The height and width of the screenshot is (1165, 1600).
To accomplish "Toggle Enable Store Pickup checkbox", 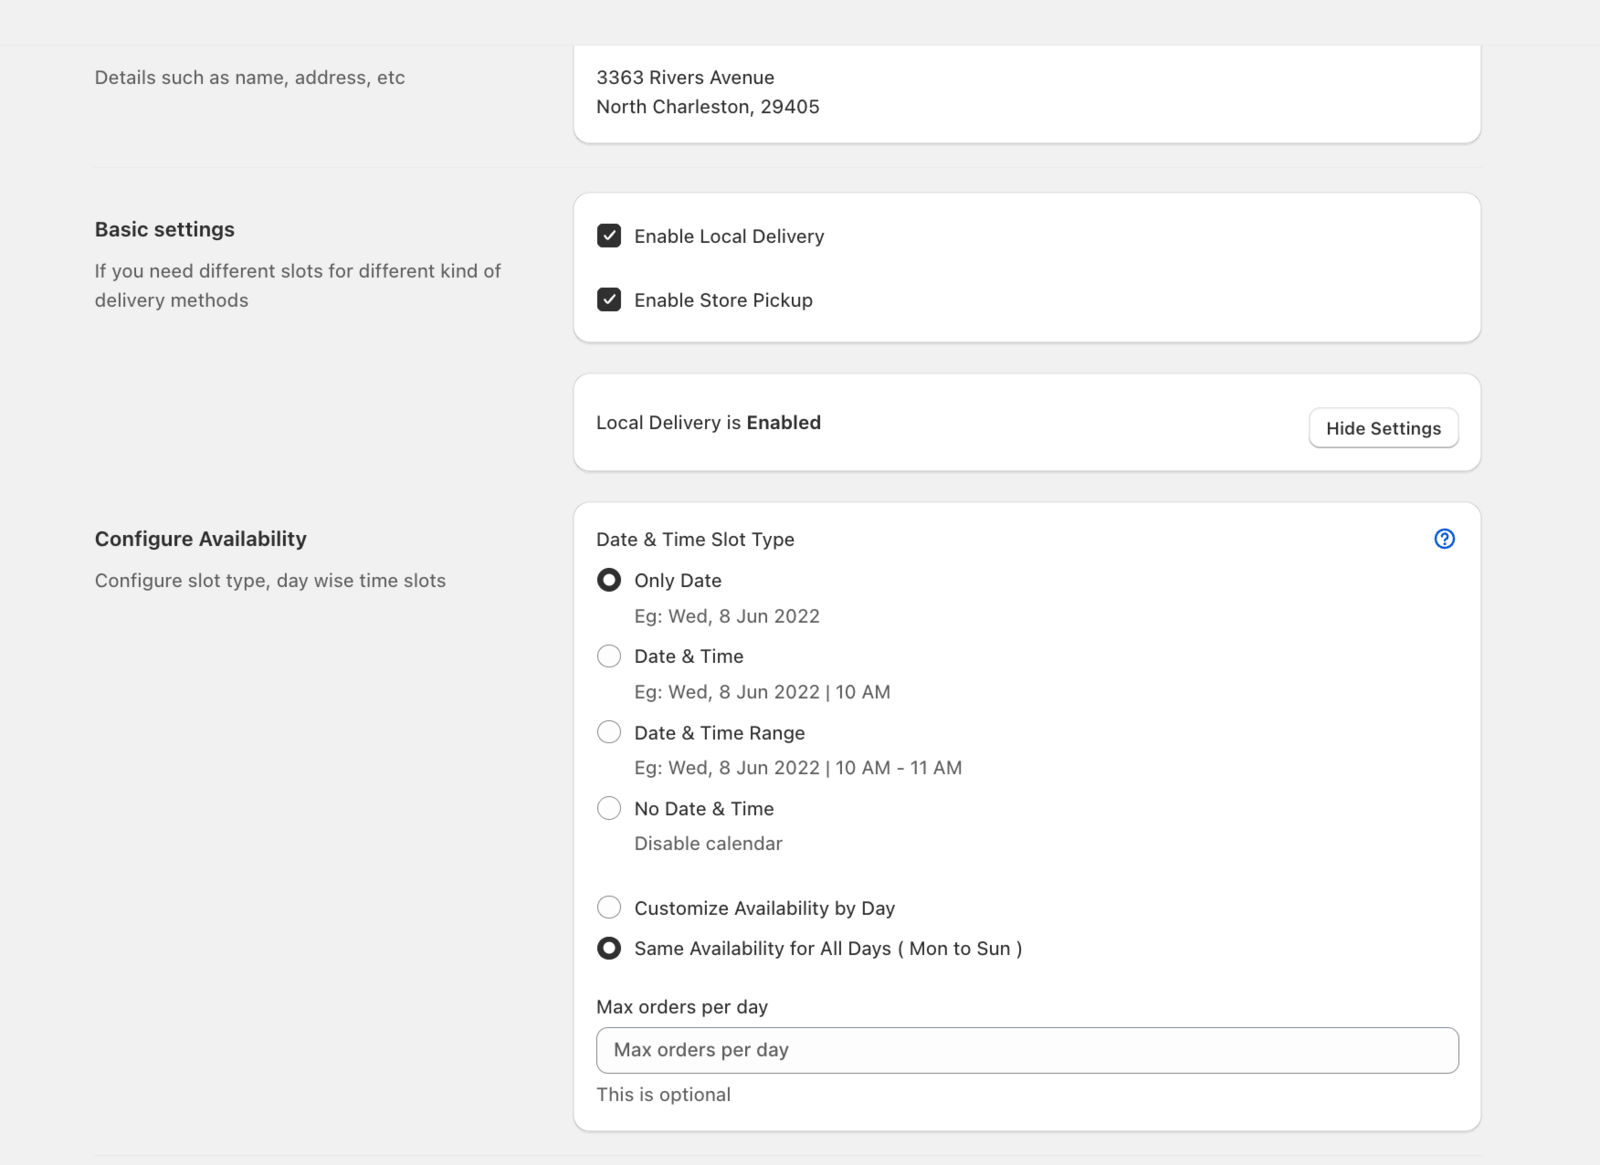I will pos(609,300).
